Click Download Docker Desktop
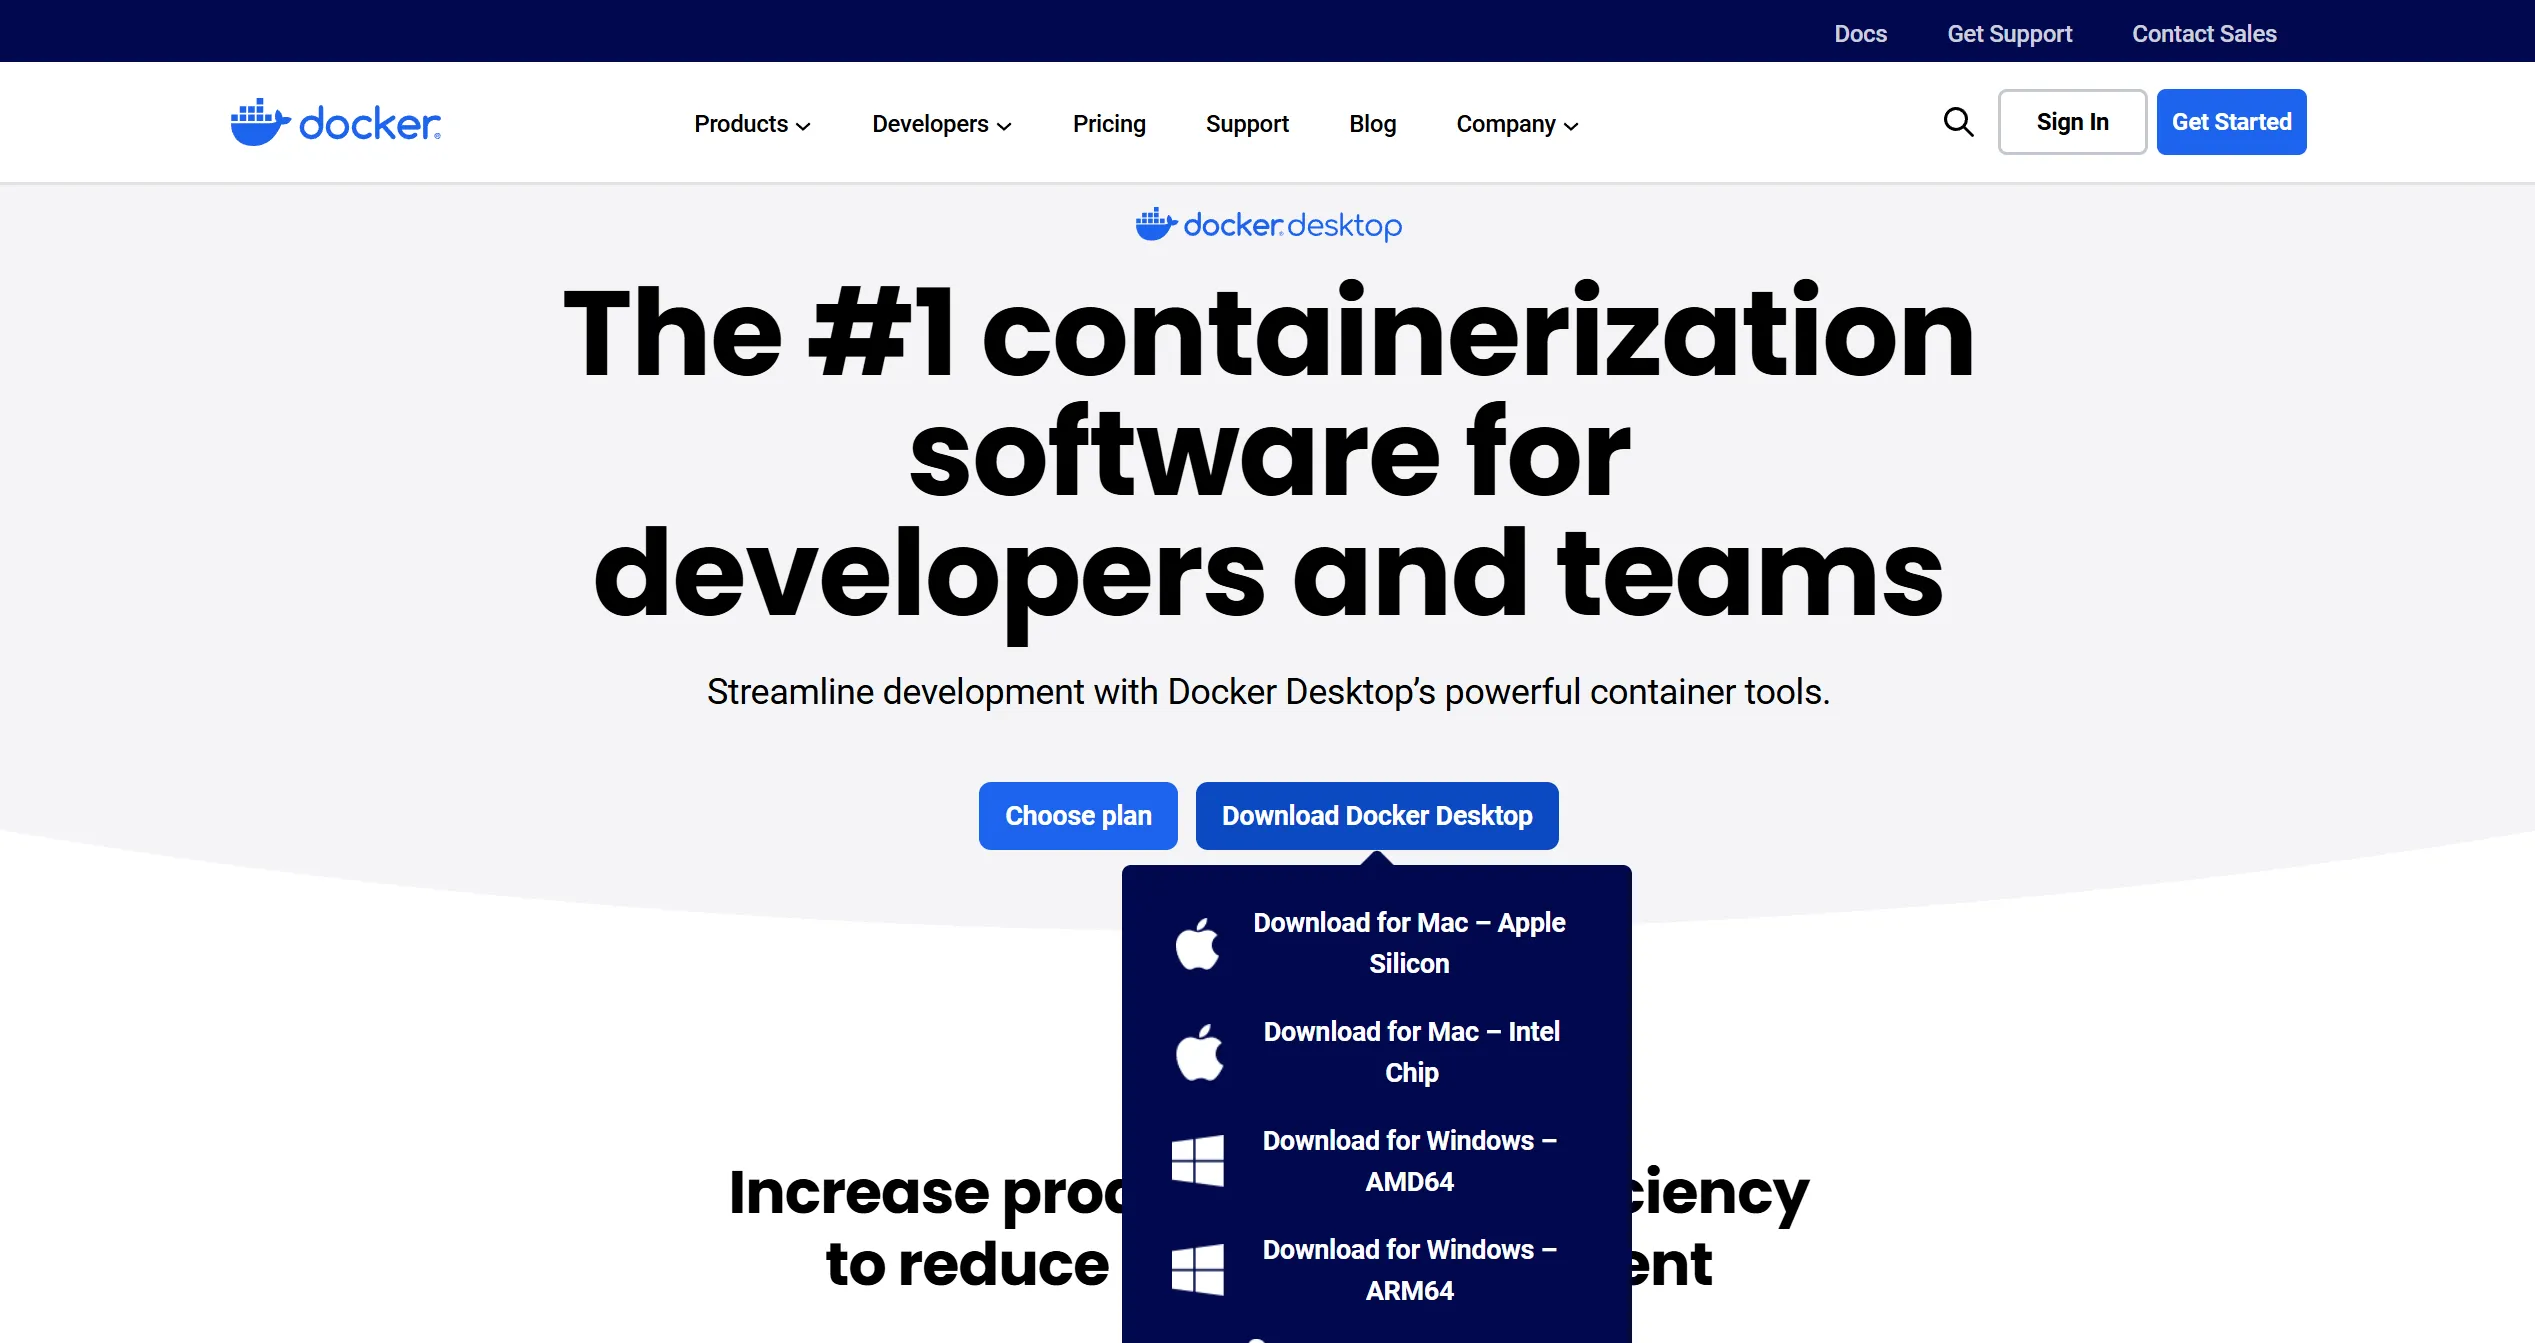The width and height of the screenshot is (2535, 1343). (x=1377, y=815)
